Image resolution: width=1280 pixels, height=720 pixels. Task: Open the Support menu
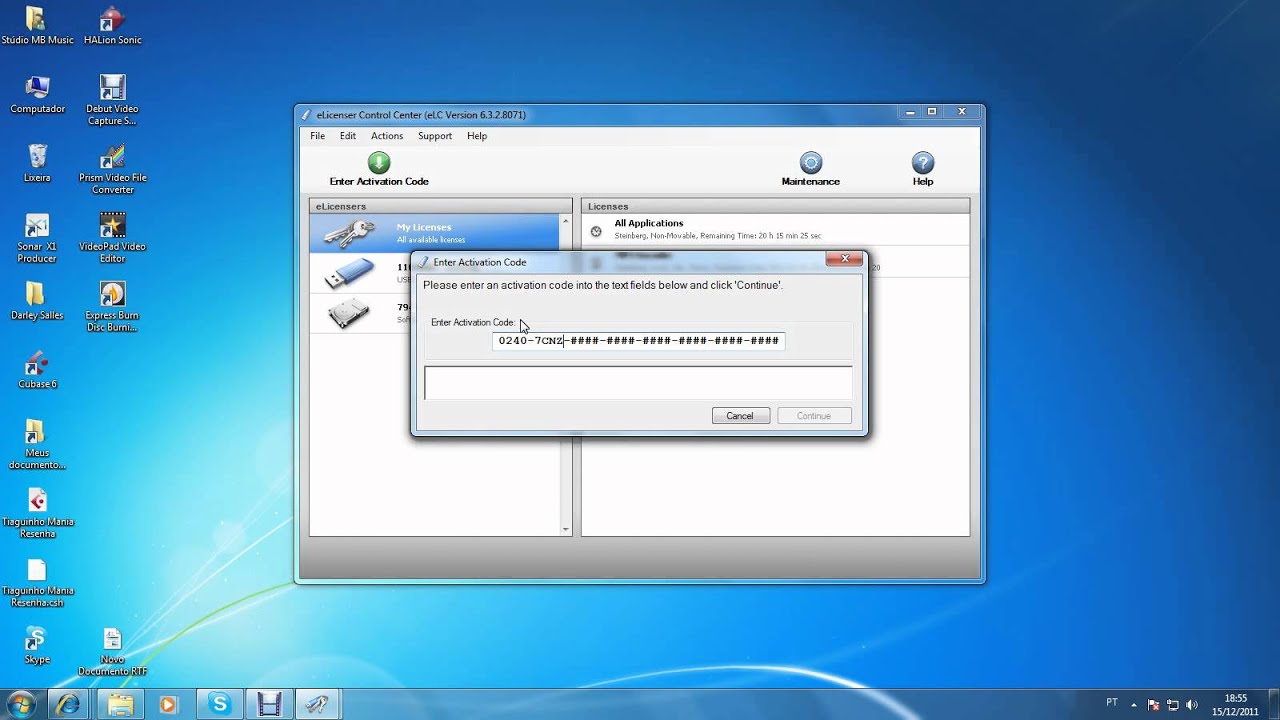coord(435,136)
